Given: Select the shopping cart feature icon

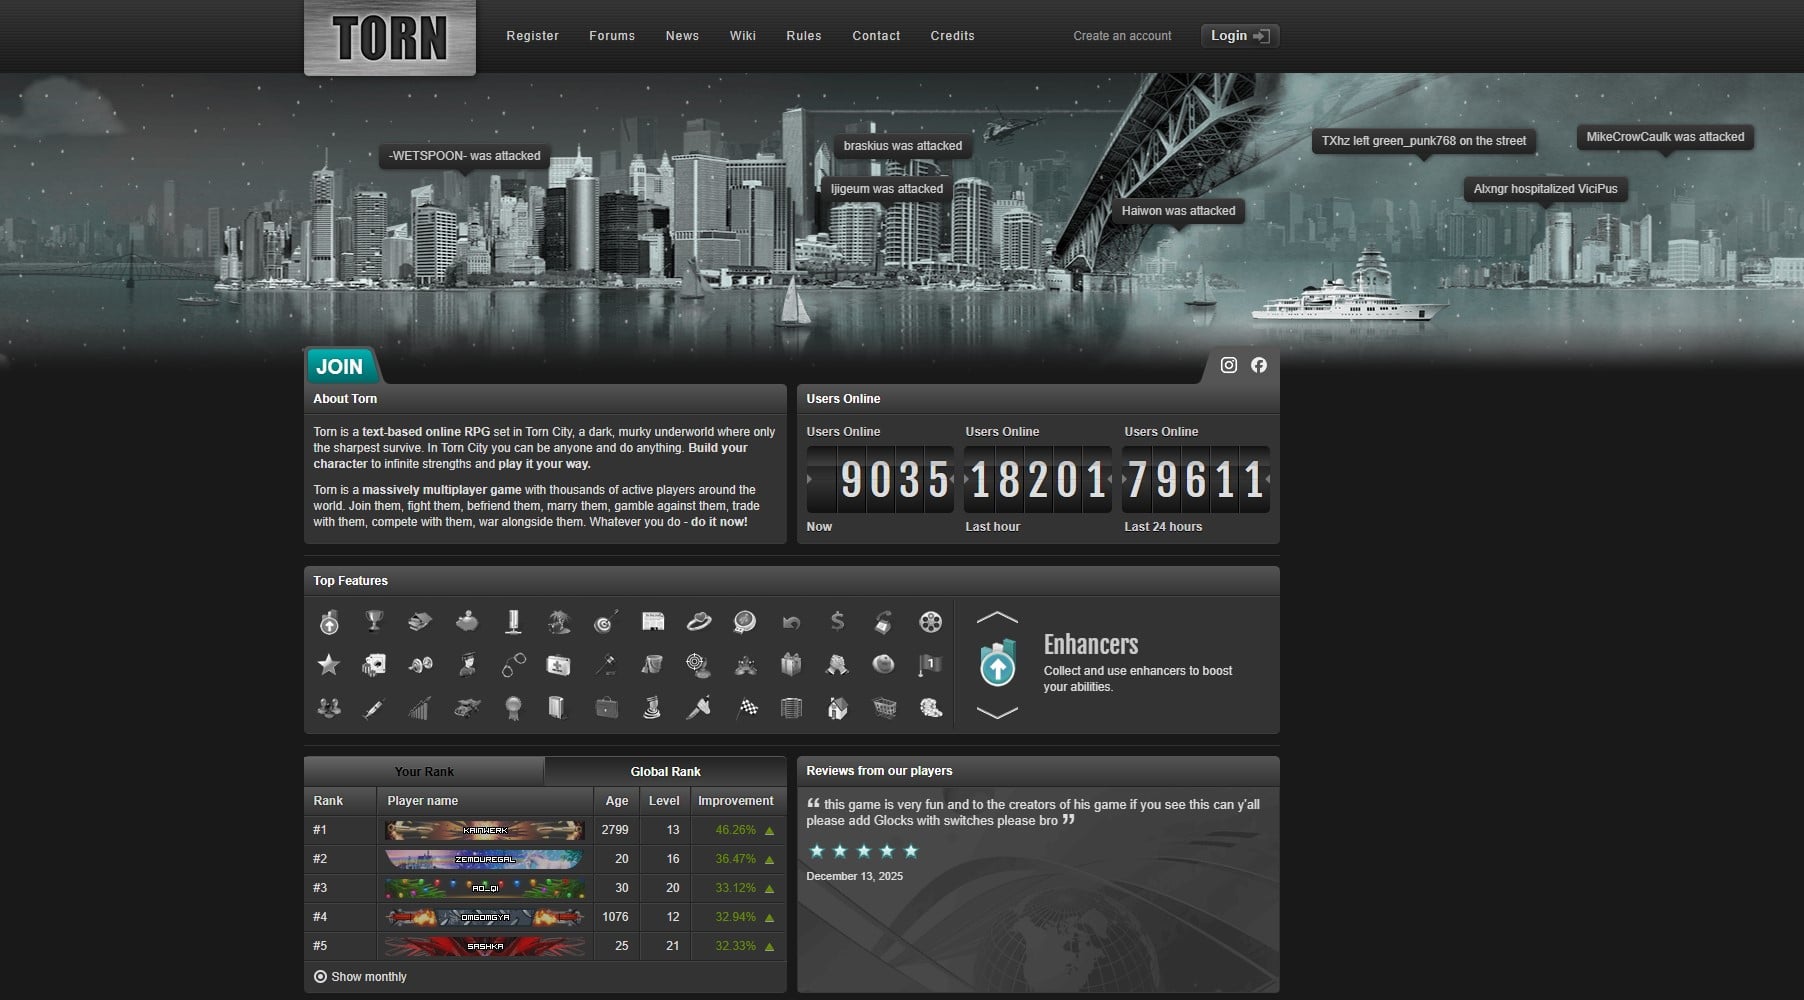Looking at the screenshot, I should tap(884, 708).
